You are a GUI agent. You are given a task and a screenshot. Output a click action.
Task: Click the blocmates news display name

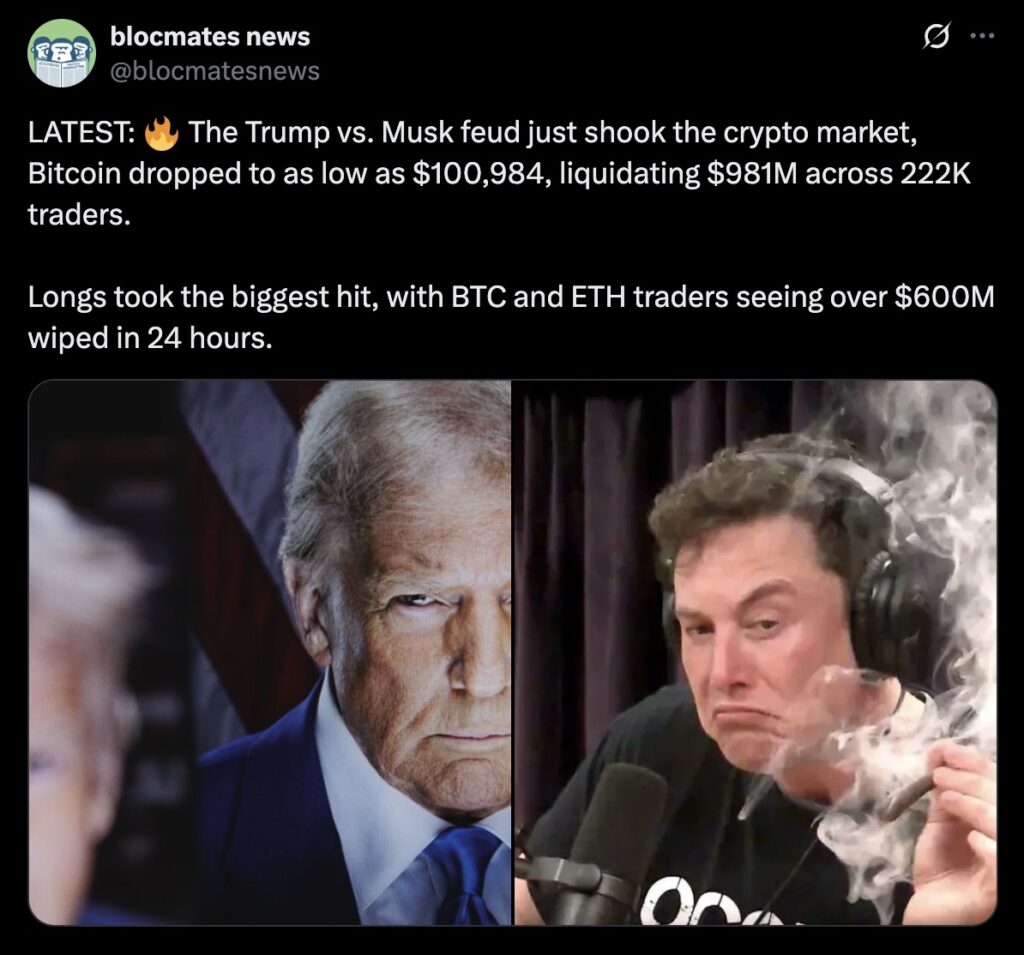(x=210, y=37)
